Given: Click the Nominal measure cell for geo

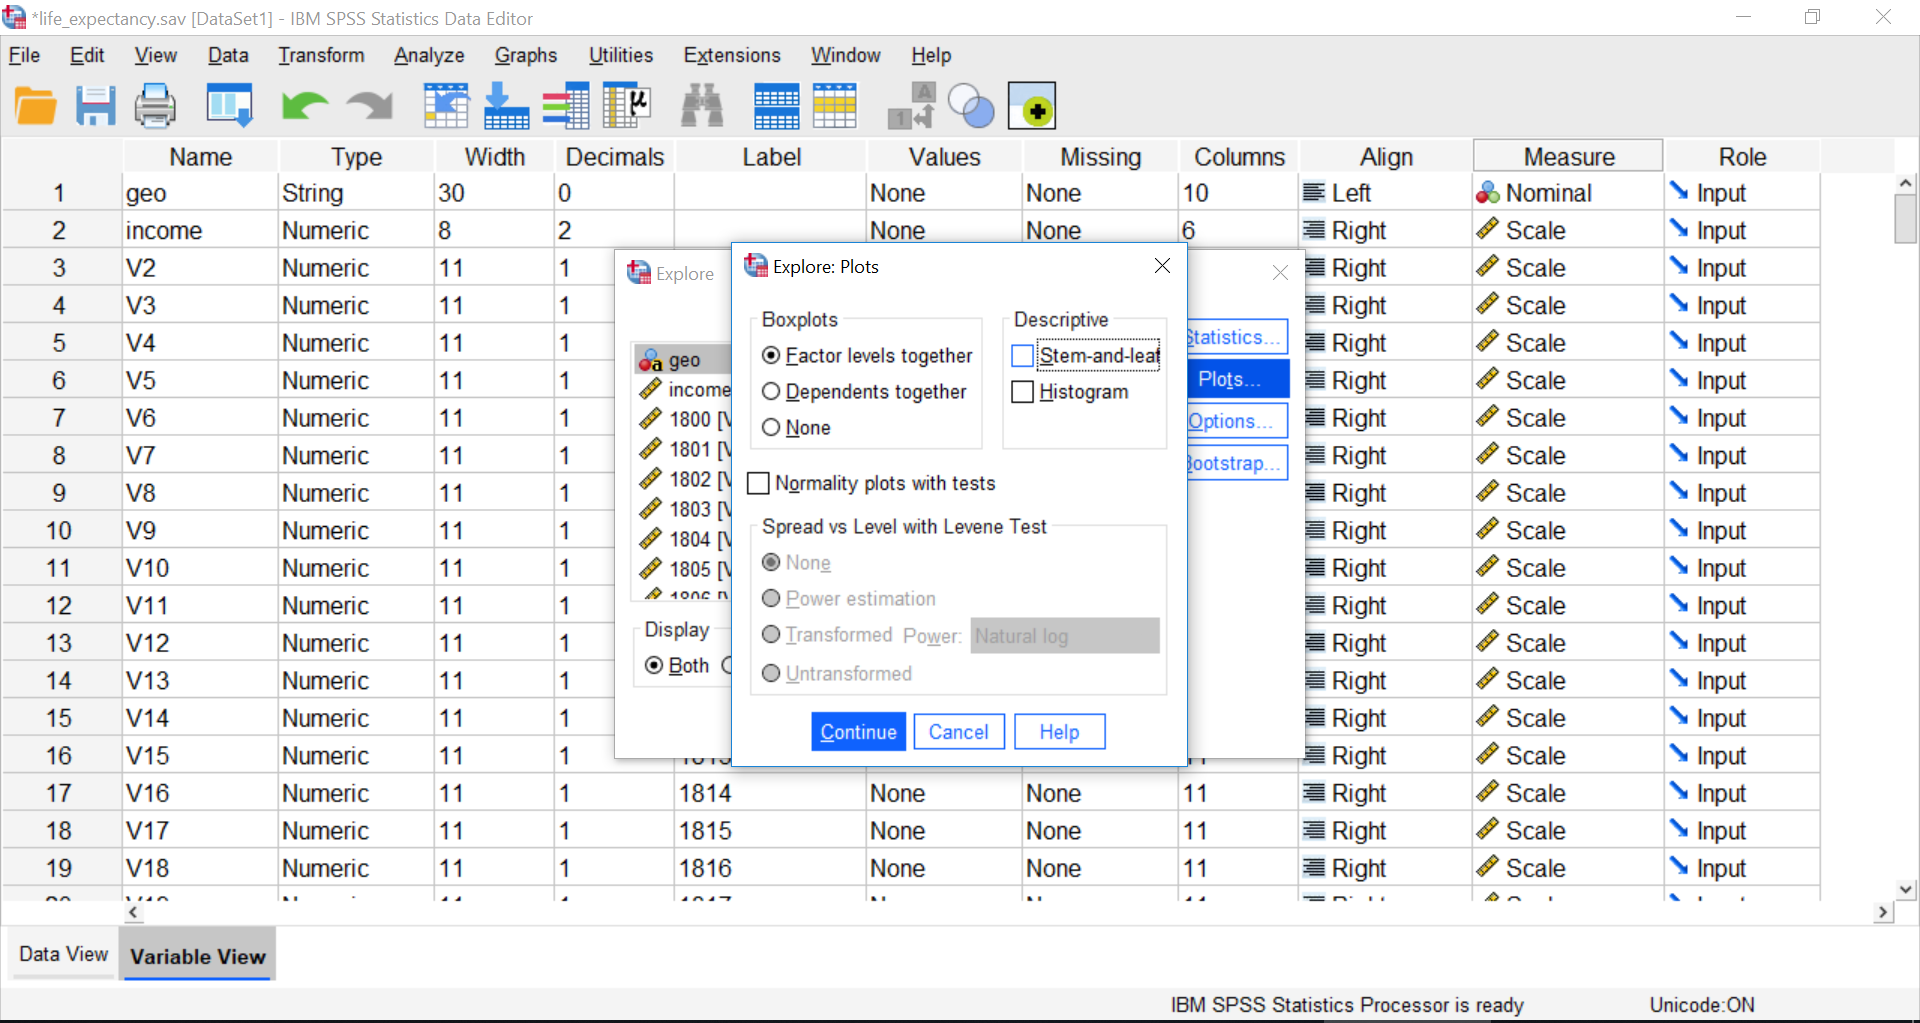Looking at the screenshot, I should point(1568,193).
